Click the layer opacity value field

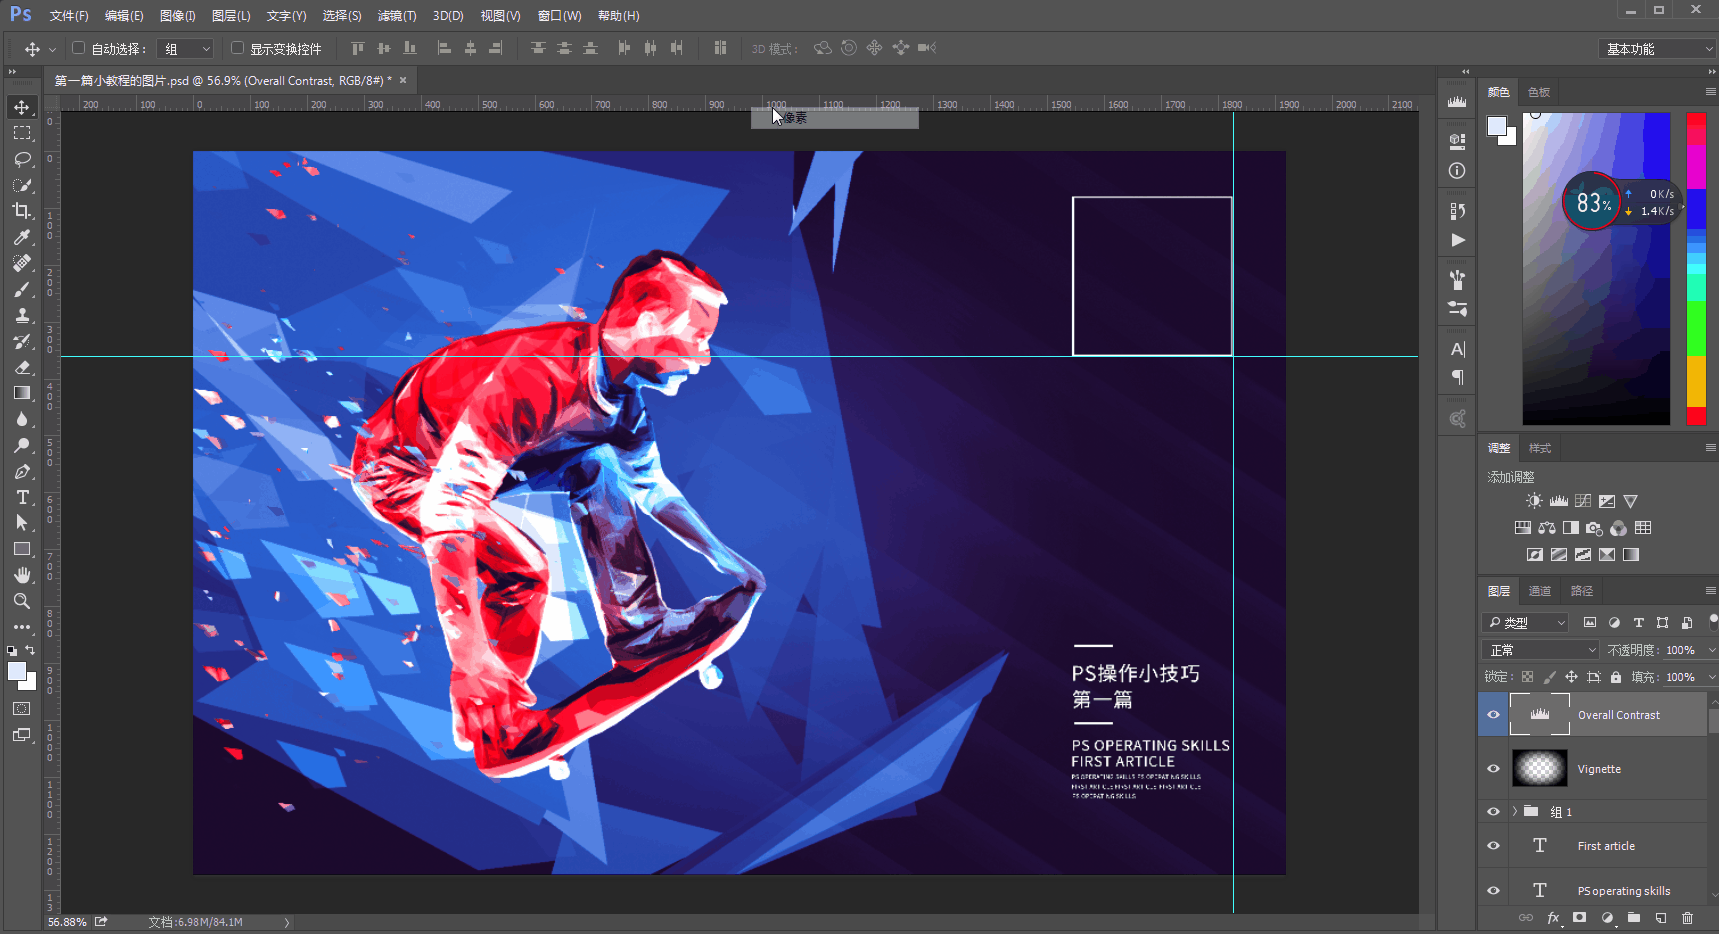click(1680, 650)
